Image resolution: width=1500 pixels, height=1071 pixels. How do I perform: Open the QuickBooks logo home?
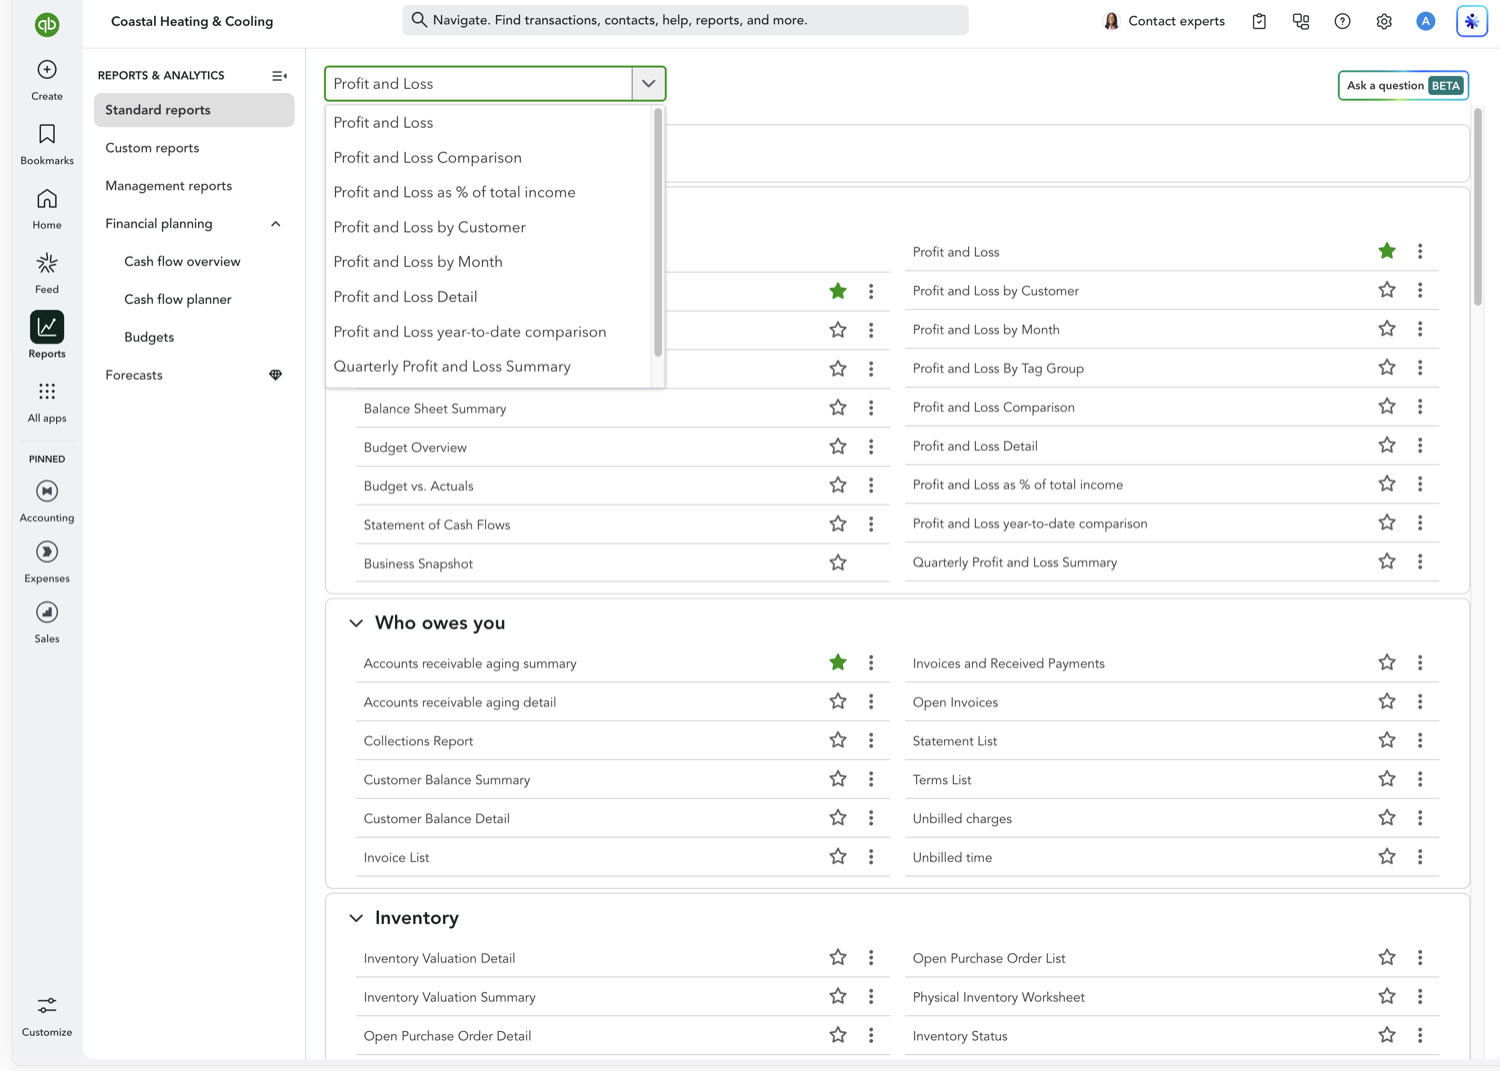click(x=47, y=24)
